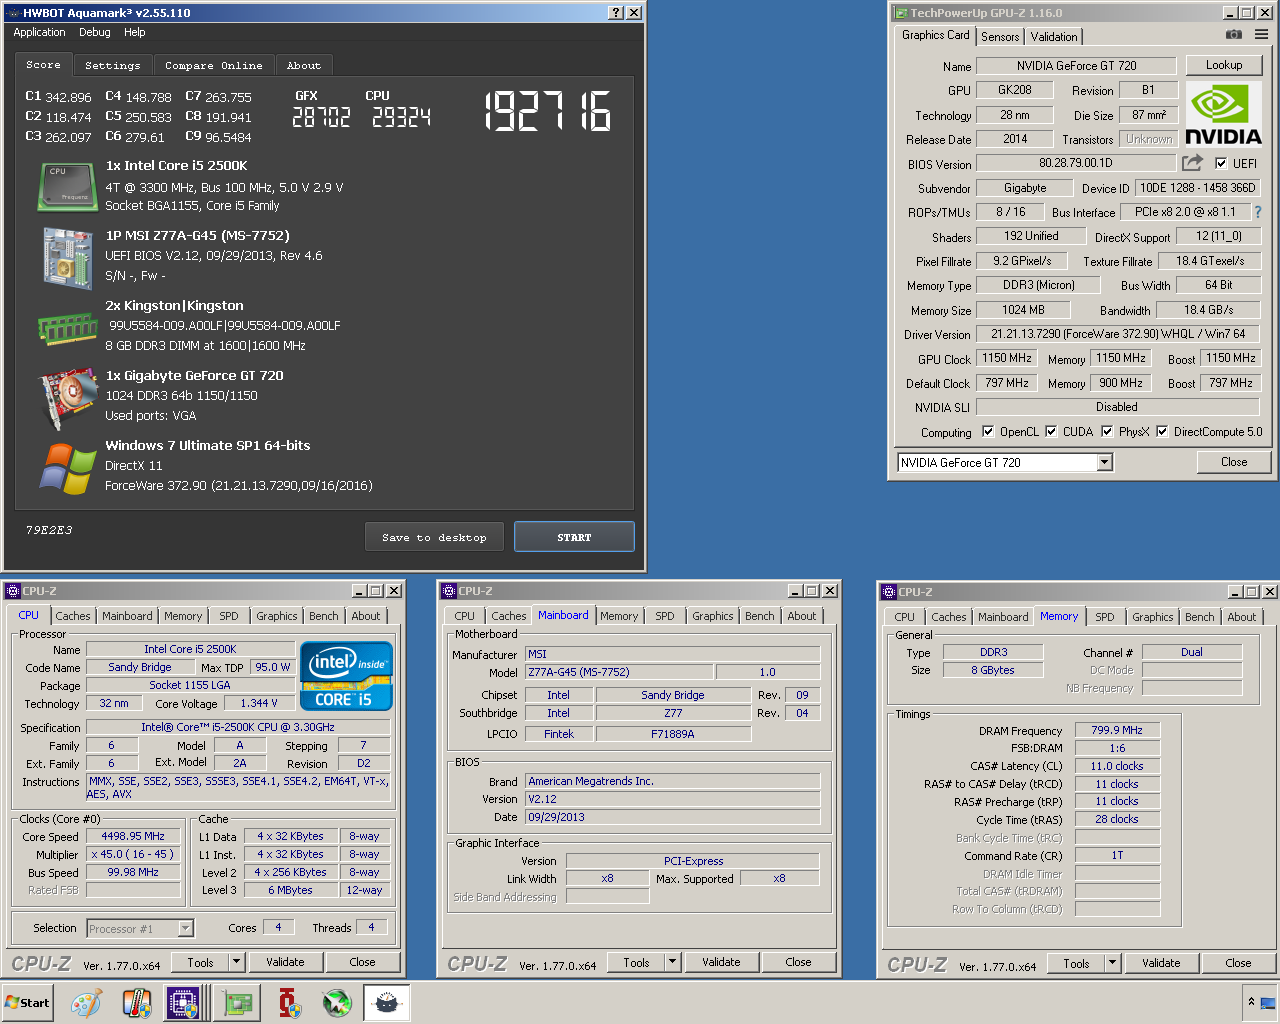
Task: Click the monitor tray icon
Action: click(x=1268, y=1001)
